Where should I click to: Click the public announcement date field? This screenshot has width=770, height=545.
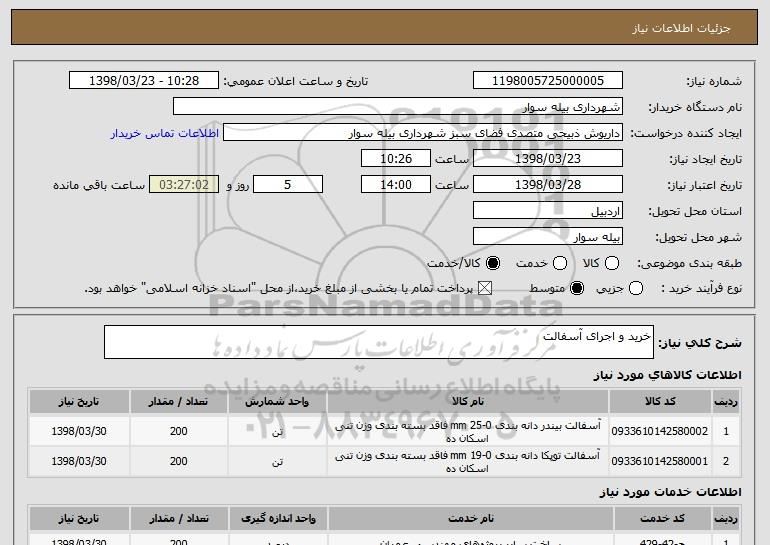[144, 81]
